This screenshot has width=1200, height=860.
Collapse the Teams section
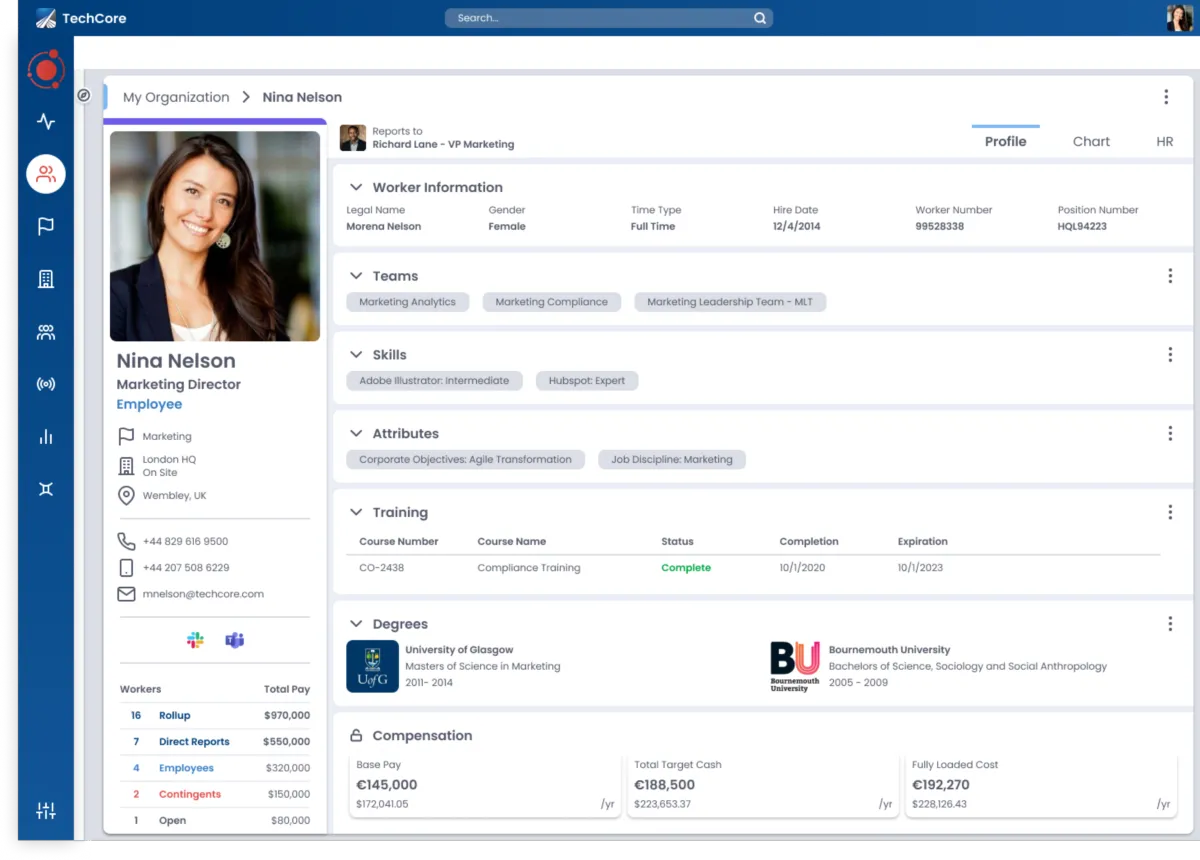355,276
